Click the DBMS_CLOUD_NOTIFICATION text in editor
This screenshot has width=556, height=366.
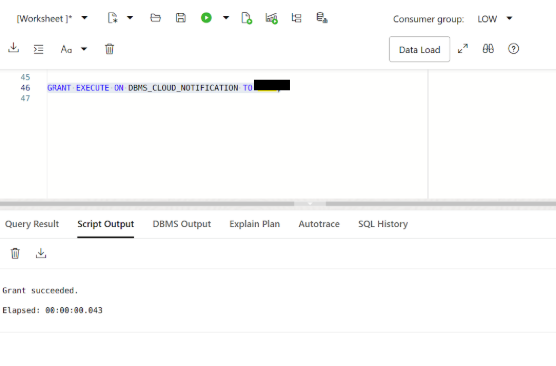(183, 88)
